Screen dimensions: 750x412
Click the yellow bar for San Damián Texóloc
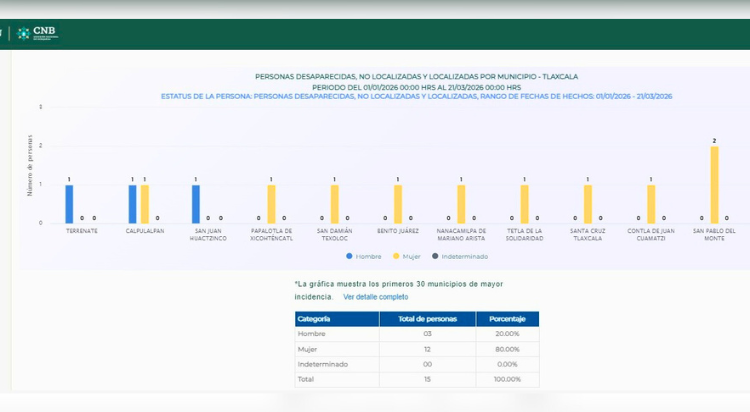[335, 204]
